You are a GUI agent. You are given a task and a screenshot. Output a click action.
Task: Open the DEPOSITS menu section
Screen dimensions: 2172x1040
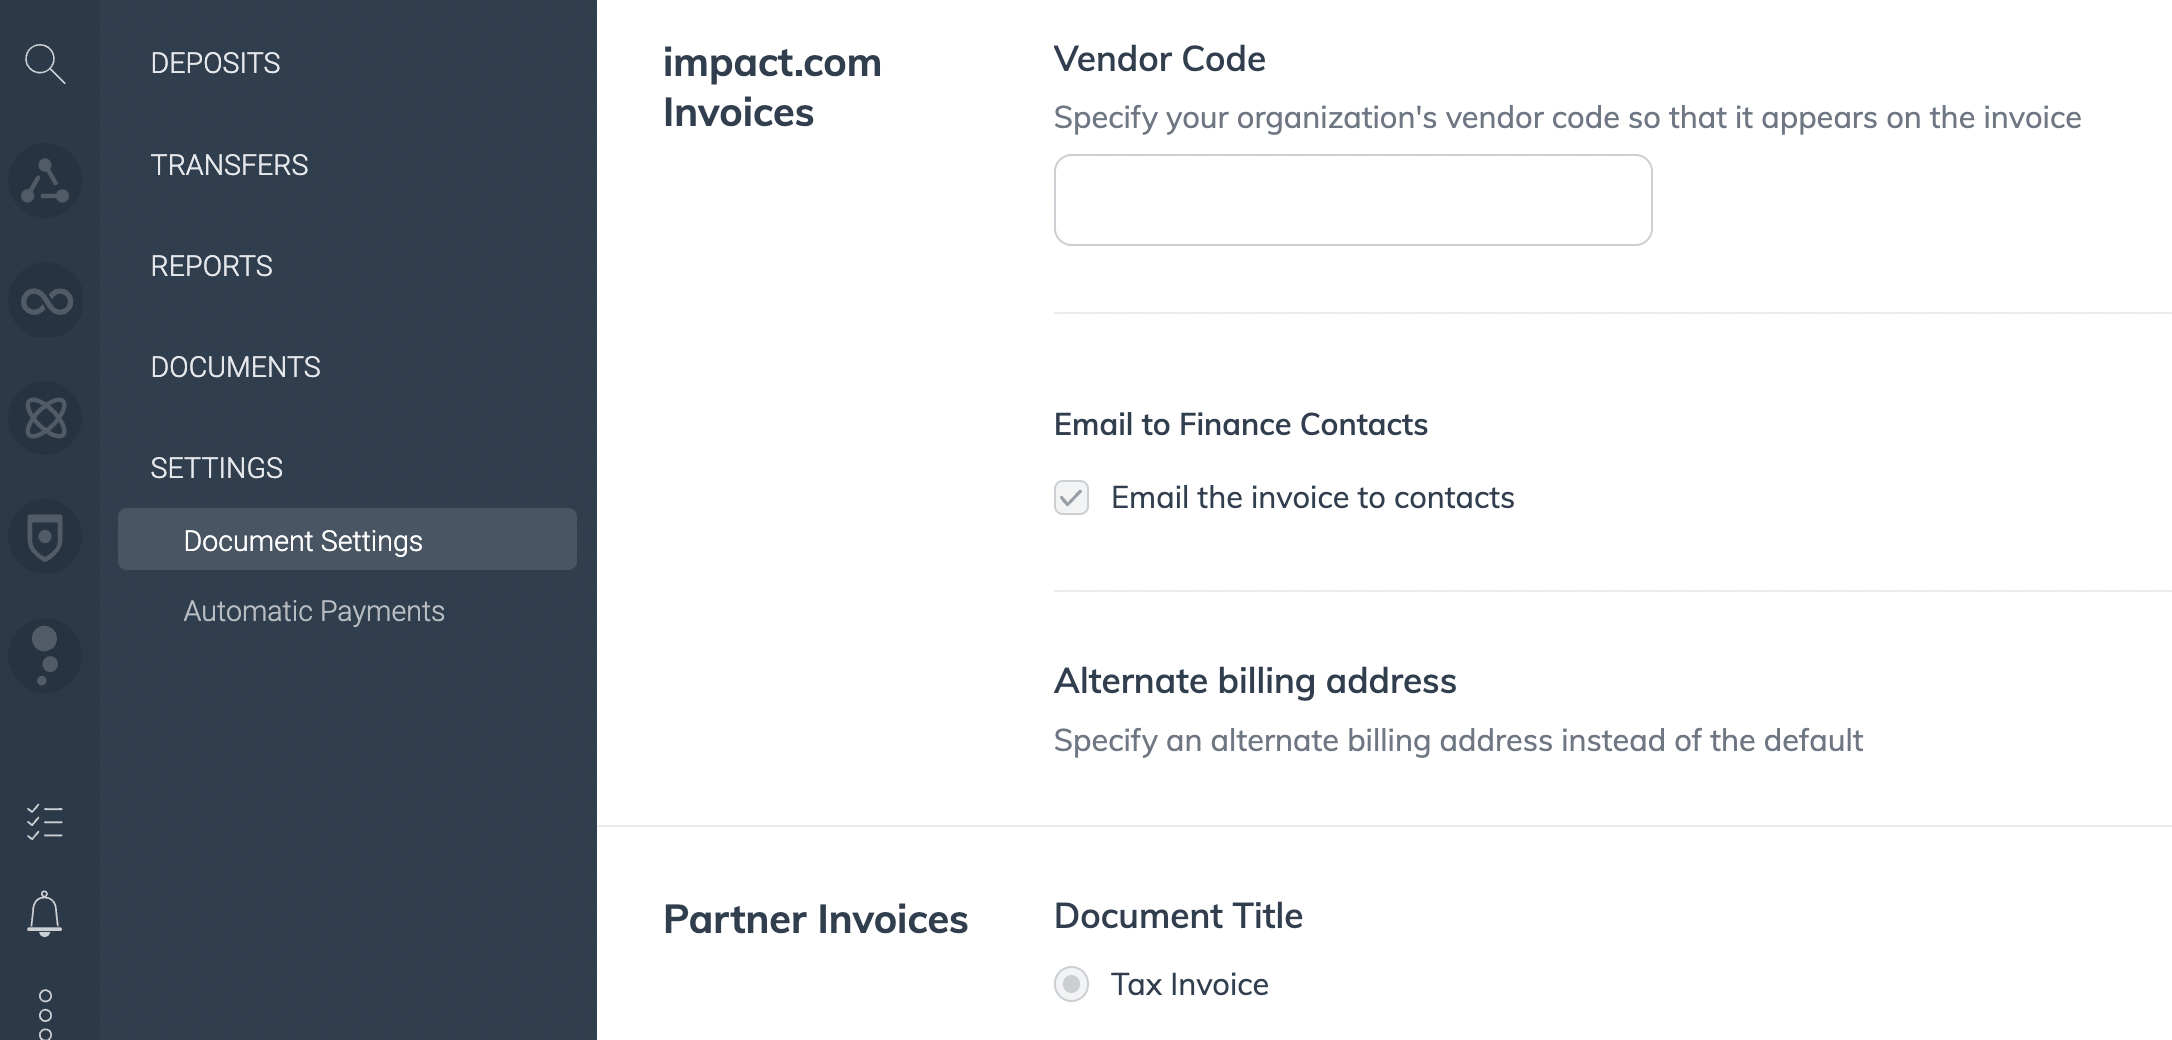(215, 63)
